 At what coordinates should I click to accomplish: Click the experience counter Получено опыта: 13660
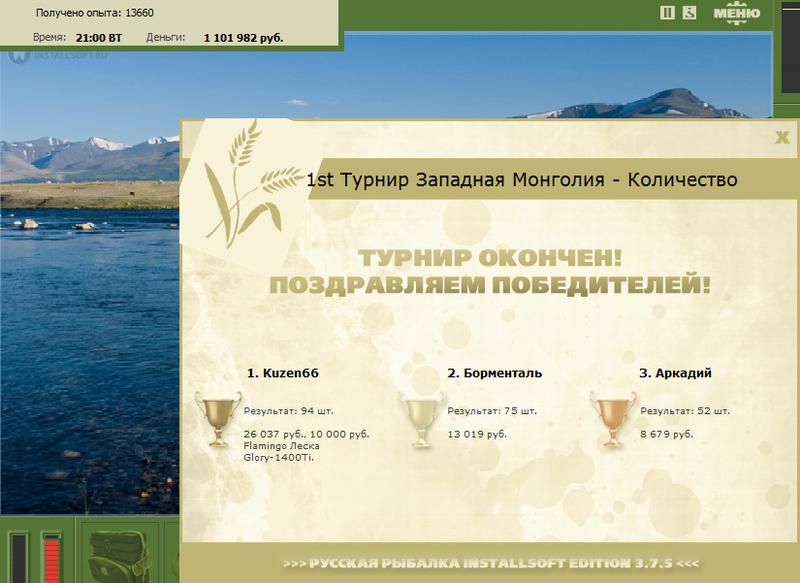coord(94,13)
